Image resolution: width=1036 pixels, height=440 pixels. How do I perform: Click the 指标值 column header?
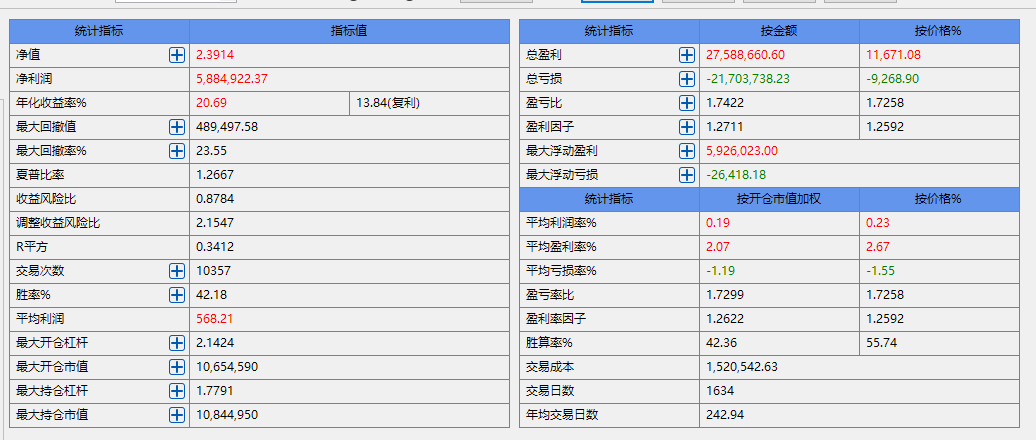[x=349, y=31]
